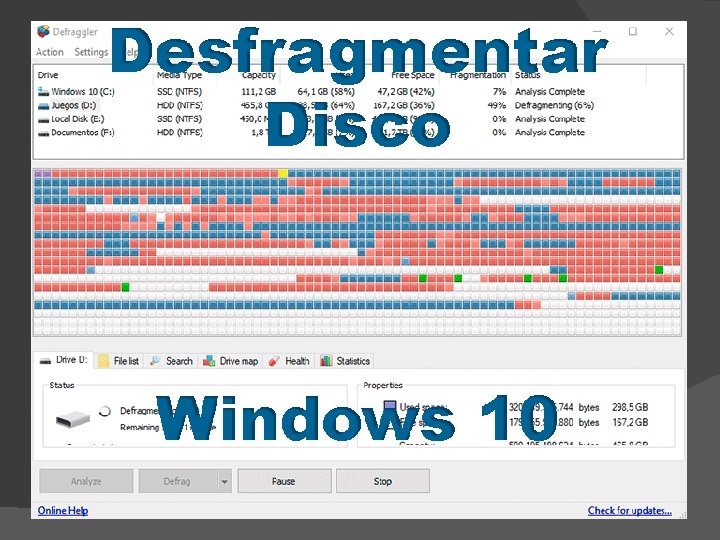Open the Check for updates link
This screenshot has height=540, width=720.
630,511
